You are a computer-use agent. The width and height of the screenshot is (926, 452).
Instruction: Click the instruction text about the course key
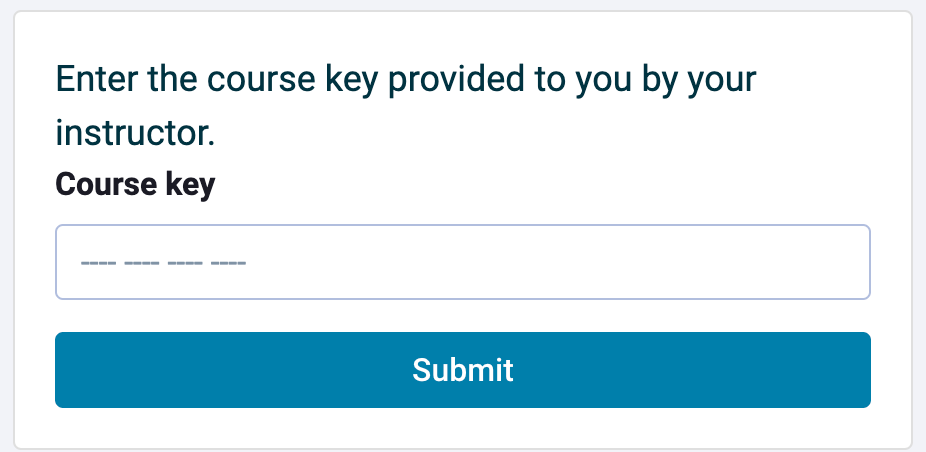pos(406,108)
